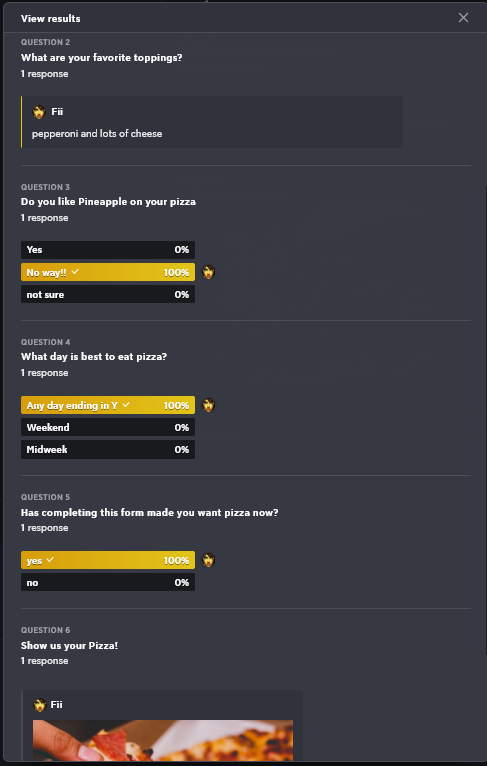Image resolution: width=487 pixels, height=766 pixels.
Task: Click the 100% No way!! progress bar
Action: click(108, 272)
